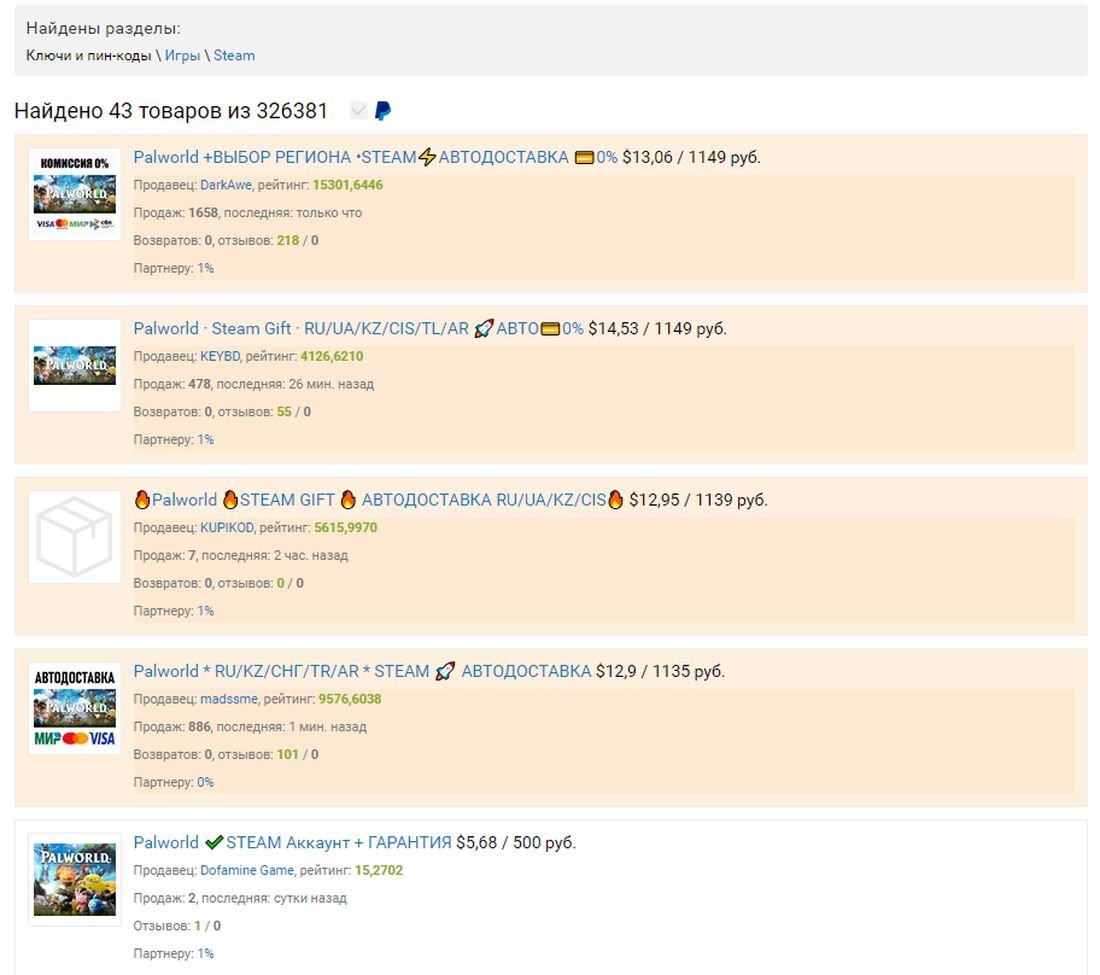Click the price $13,06 / 1149 руб.
Image resolution: width=1100 pixels, height=975 pixels.
pyautogui.click(x=691, y=157)
